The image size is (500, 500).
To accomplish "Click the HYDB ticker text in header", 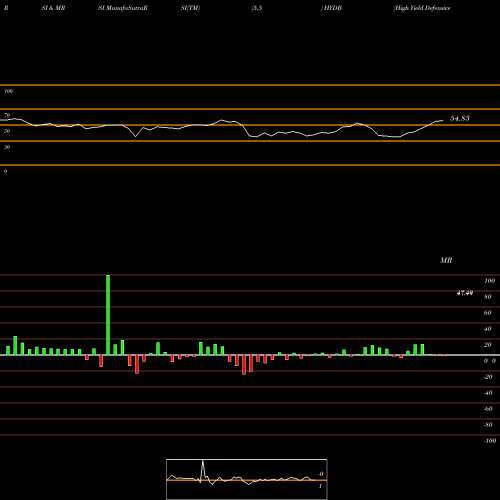I will coord(332,8).
